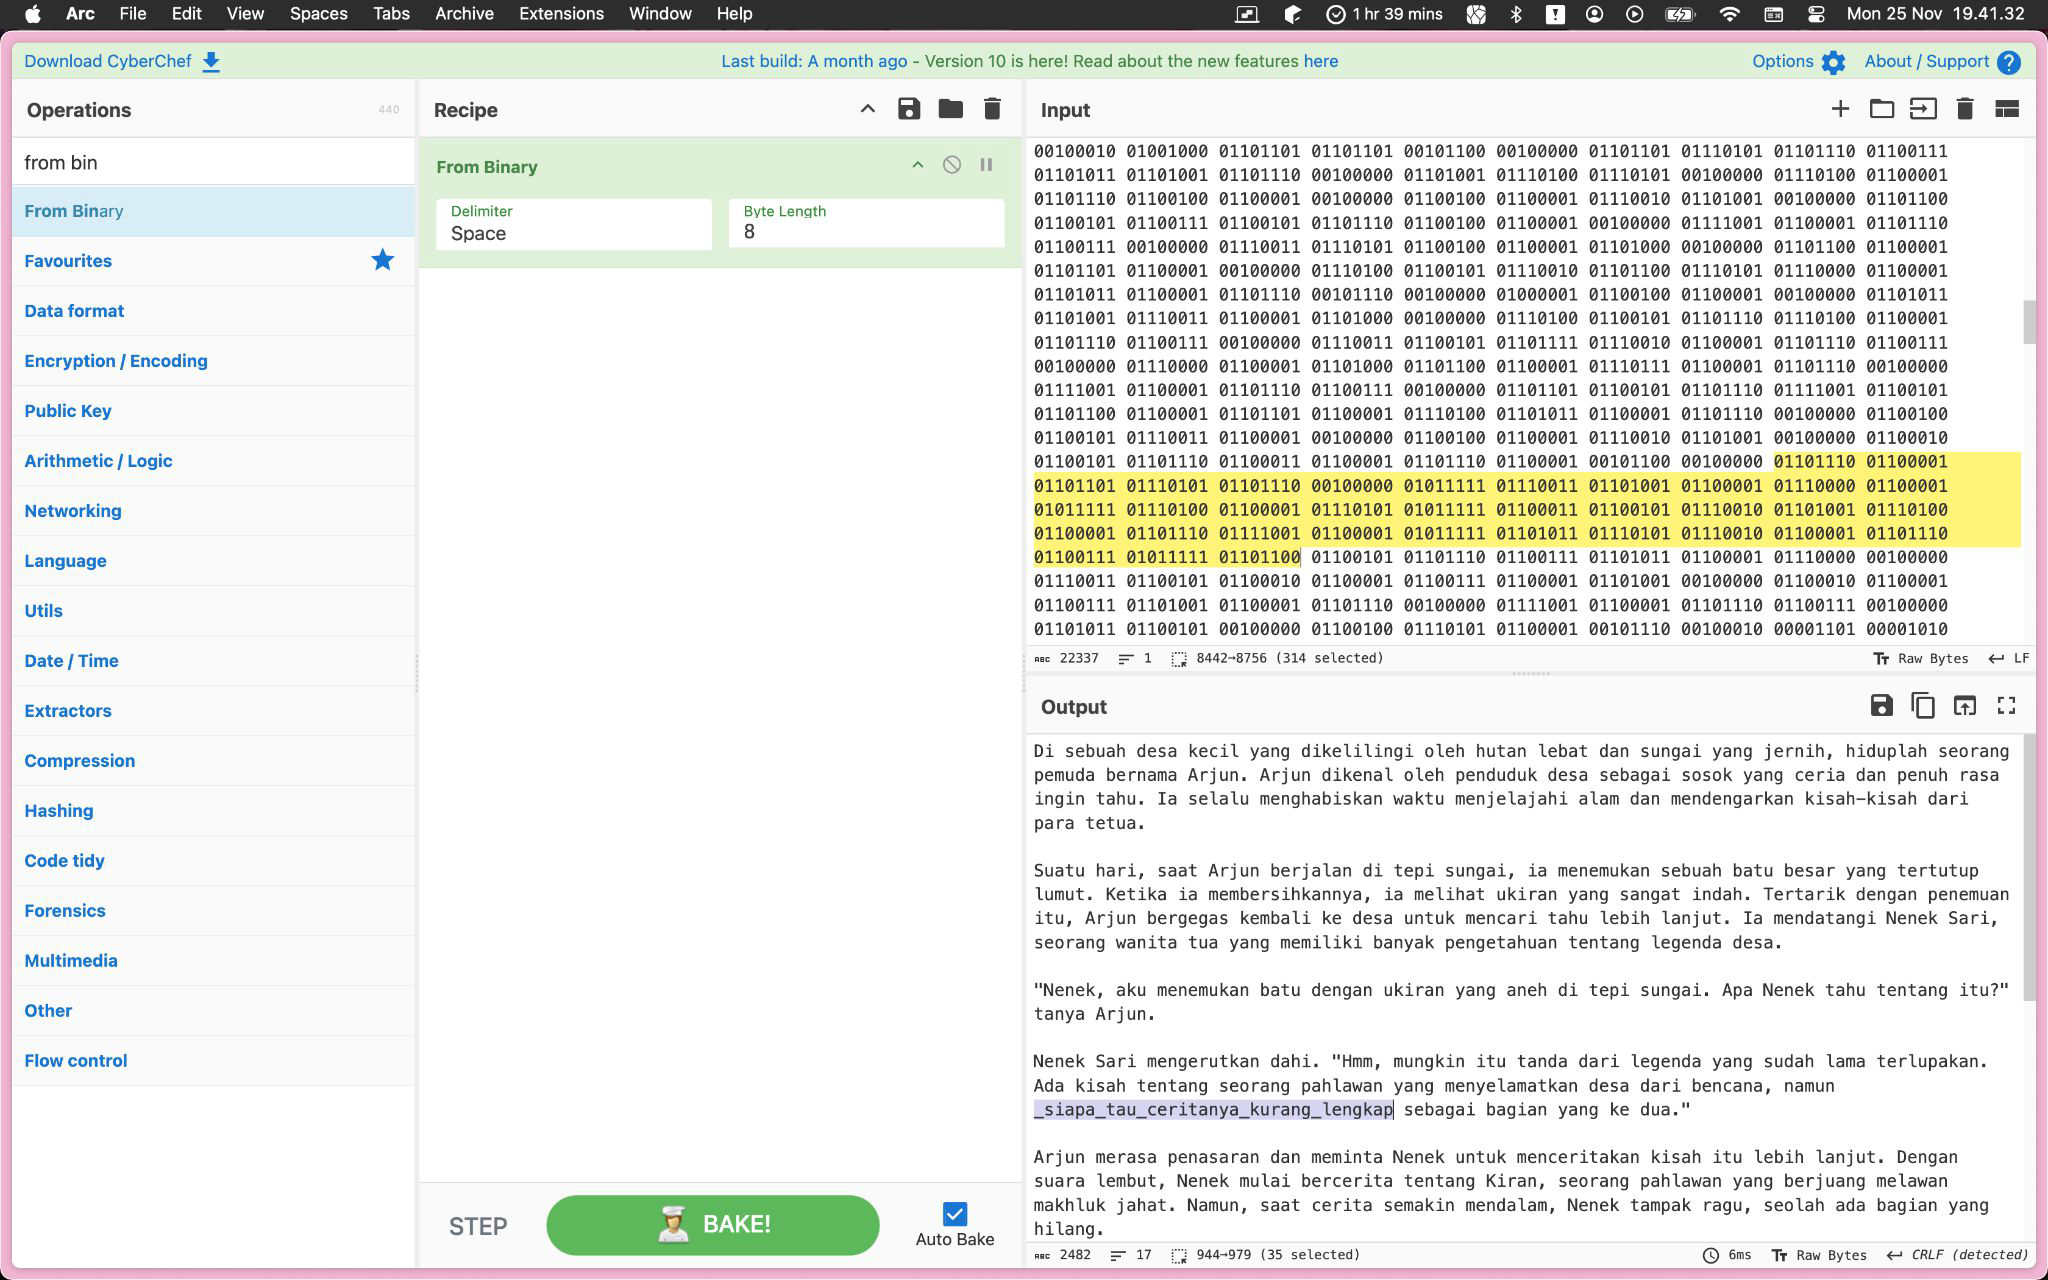Click the Reset pane layout icon

point(2006,109)
